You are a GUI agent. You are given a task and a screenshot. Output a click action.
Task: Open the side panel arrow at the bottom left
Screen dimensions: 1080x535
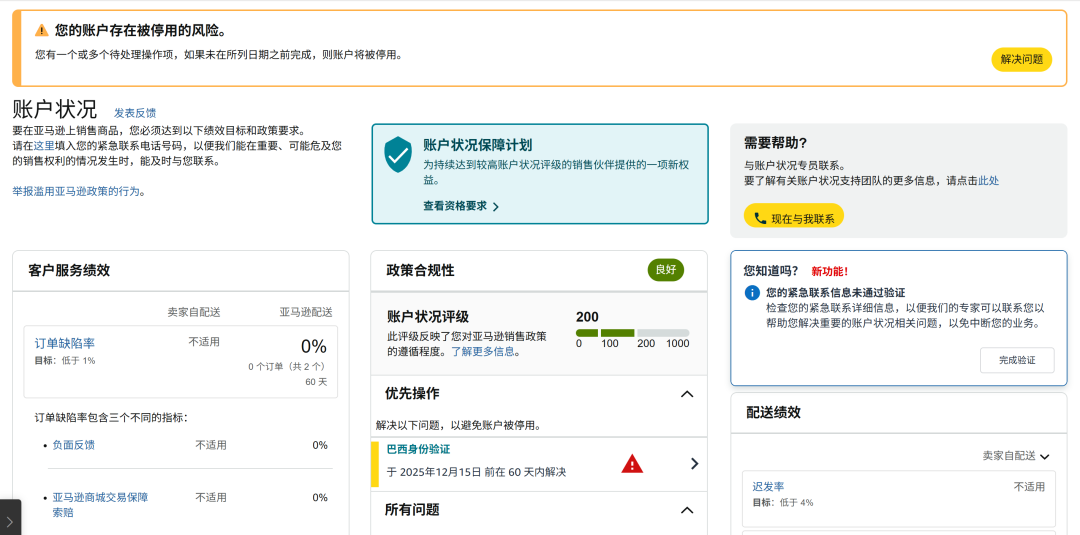click(10, 520)
